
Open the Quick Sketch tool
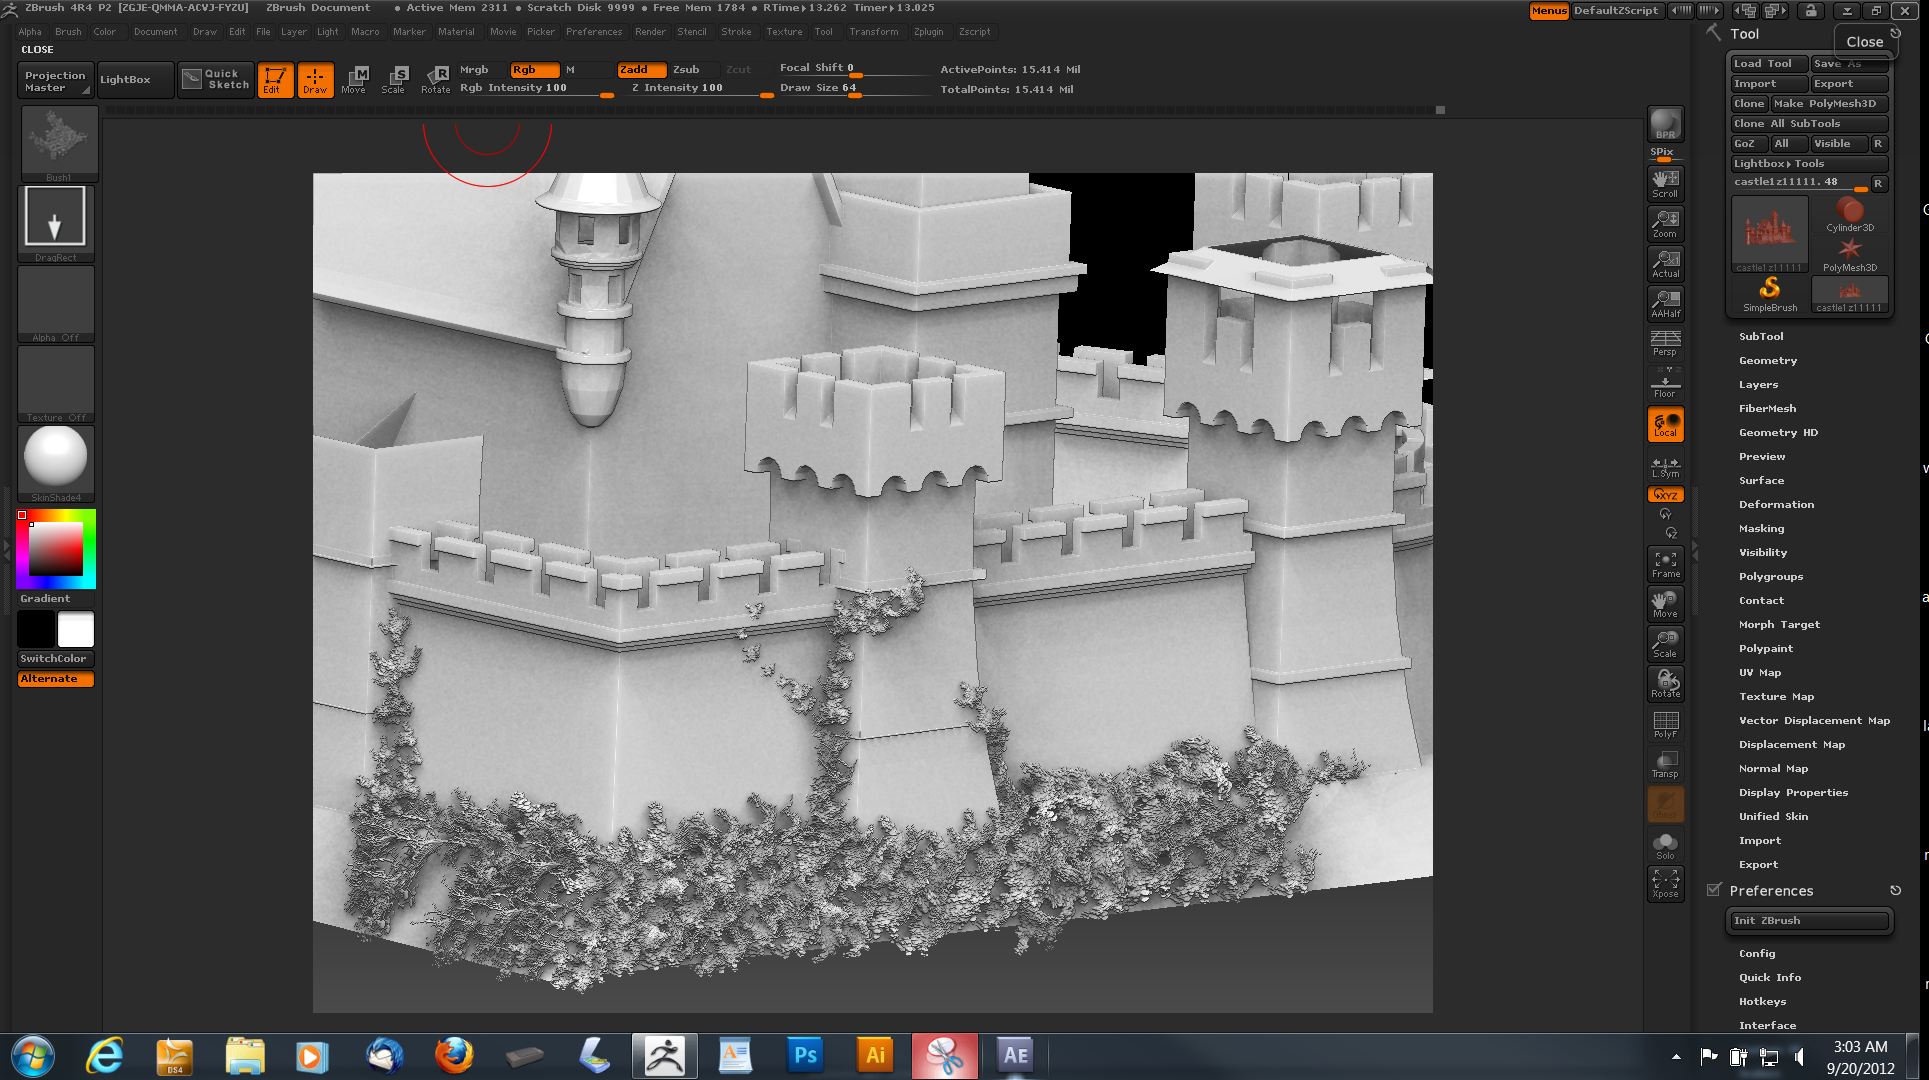216,79
